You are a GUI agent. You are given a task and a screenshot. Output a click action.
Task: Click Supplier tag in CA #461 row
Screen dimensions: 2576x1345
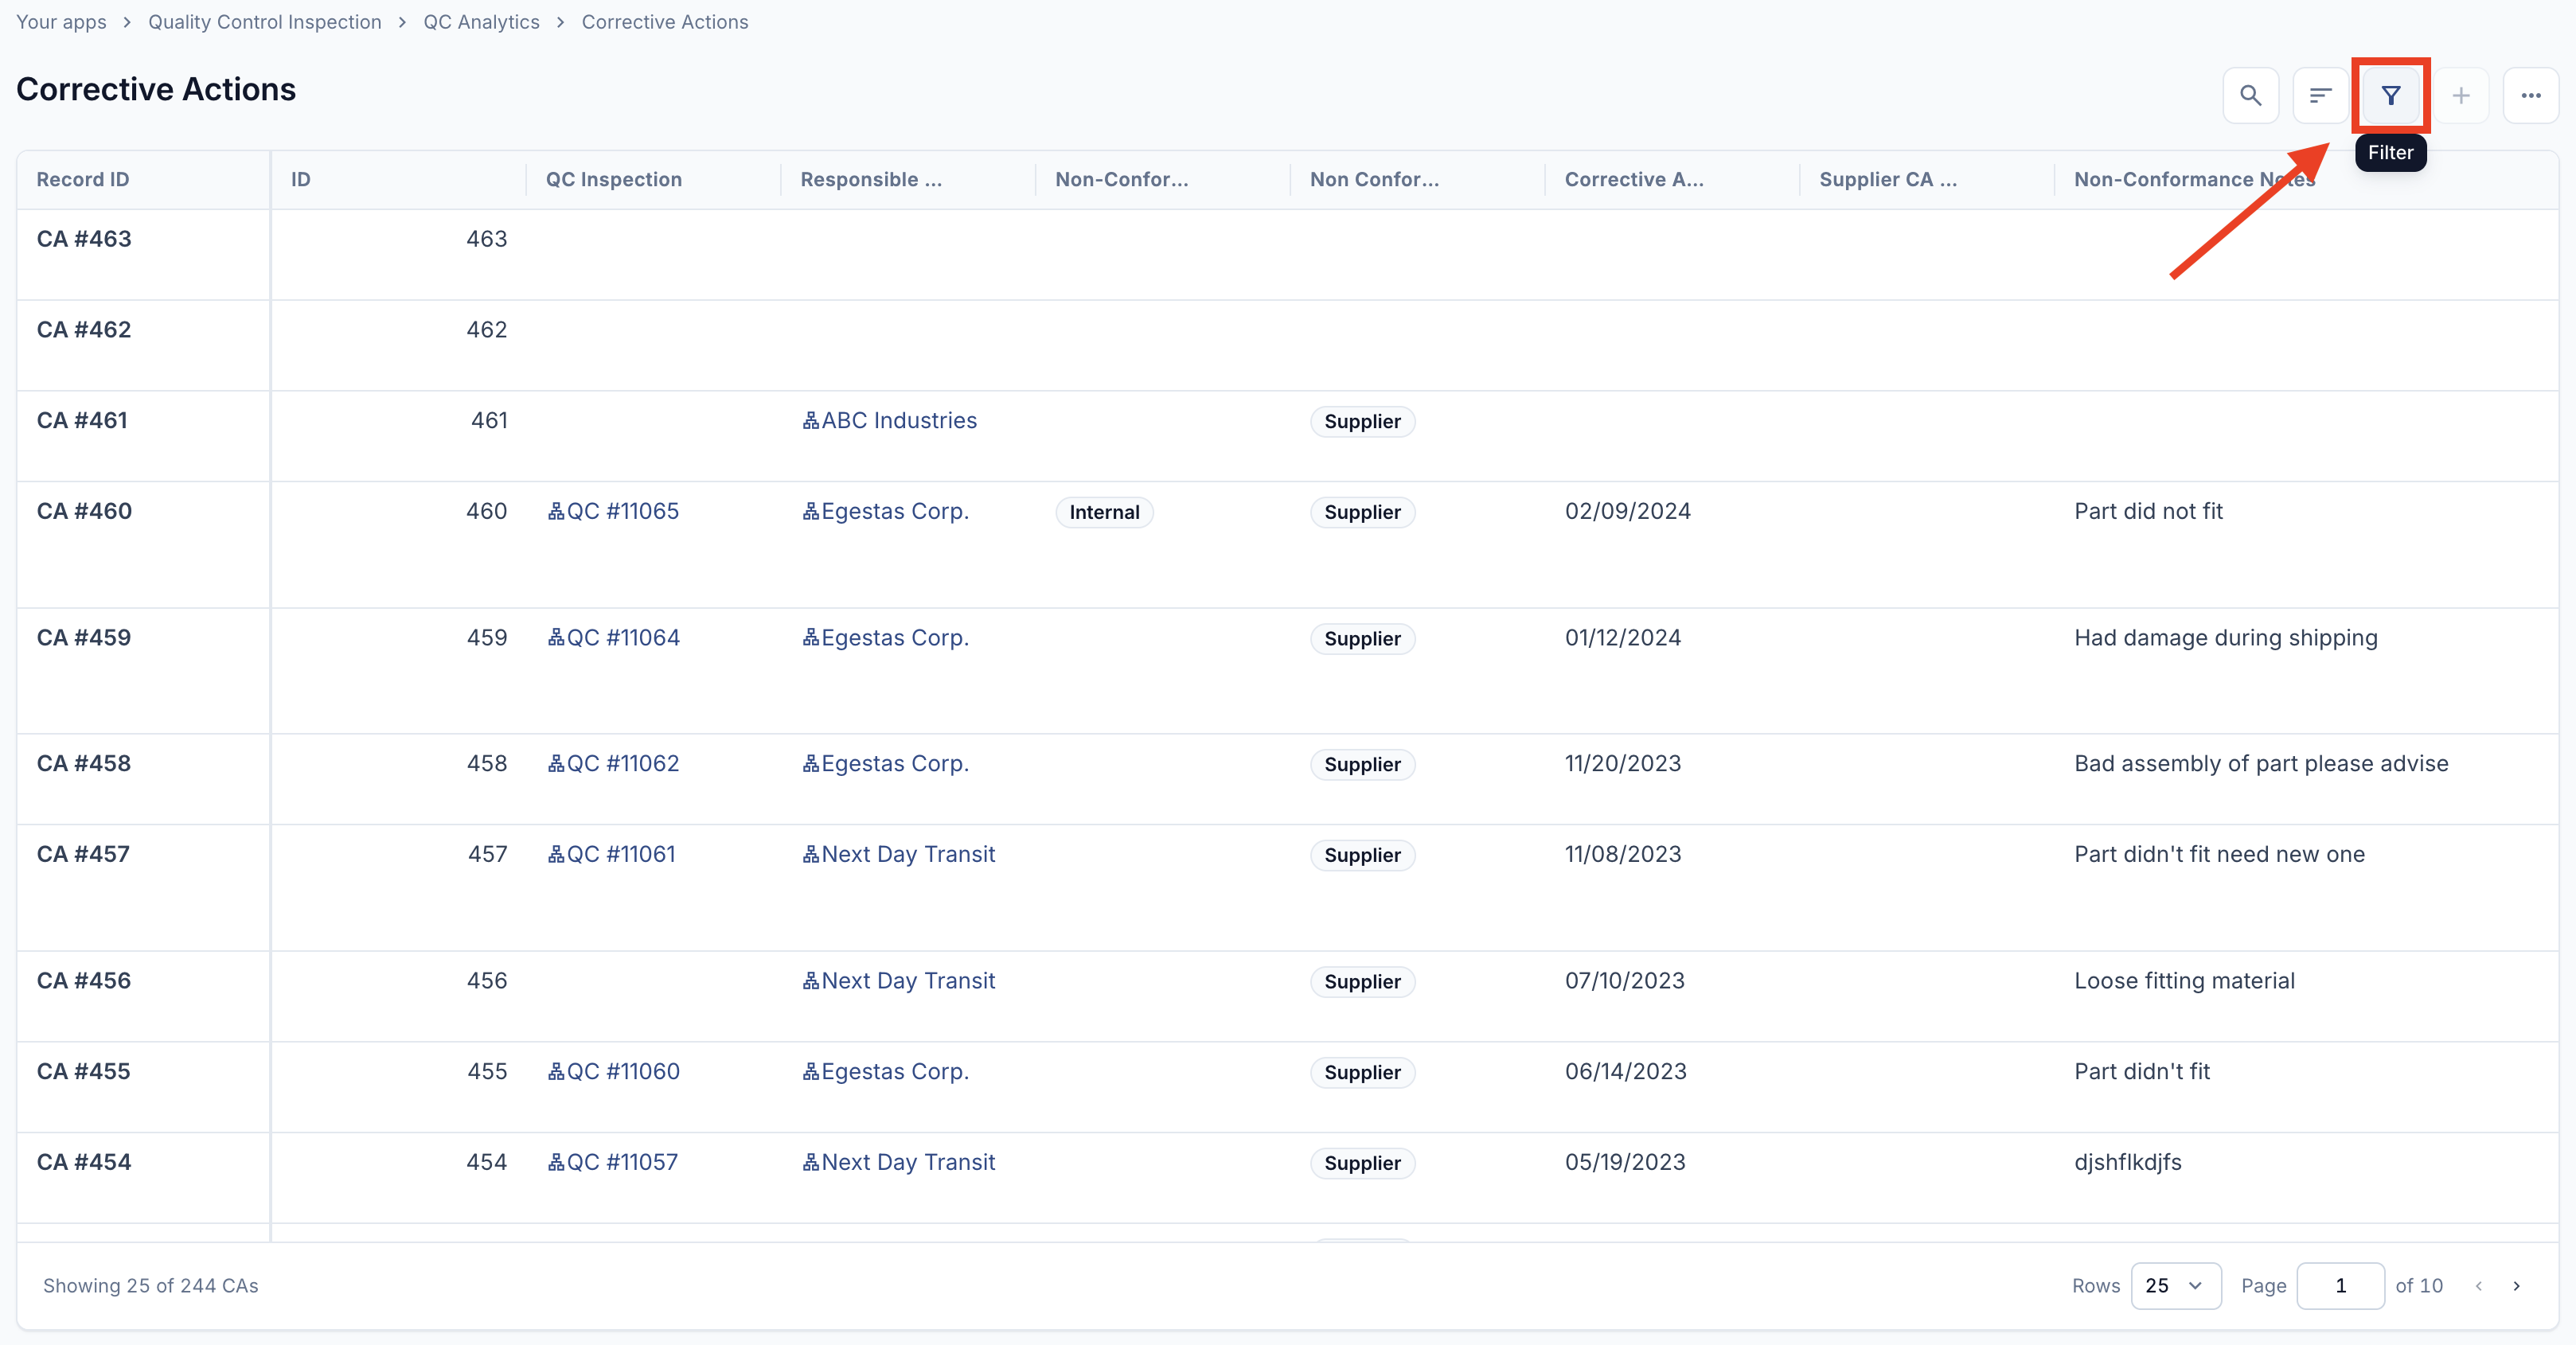[1362, 422]
